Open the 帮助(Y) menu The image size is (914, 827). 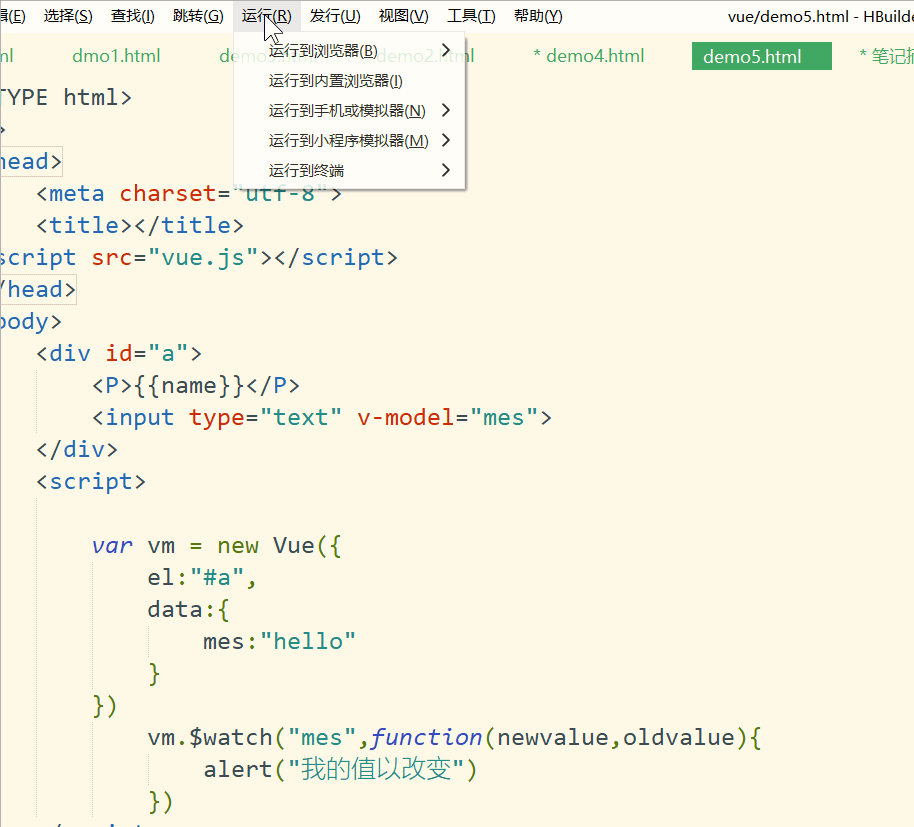click(538, 16)
